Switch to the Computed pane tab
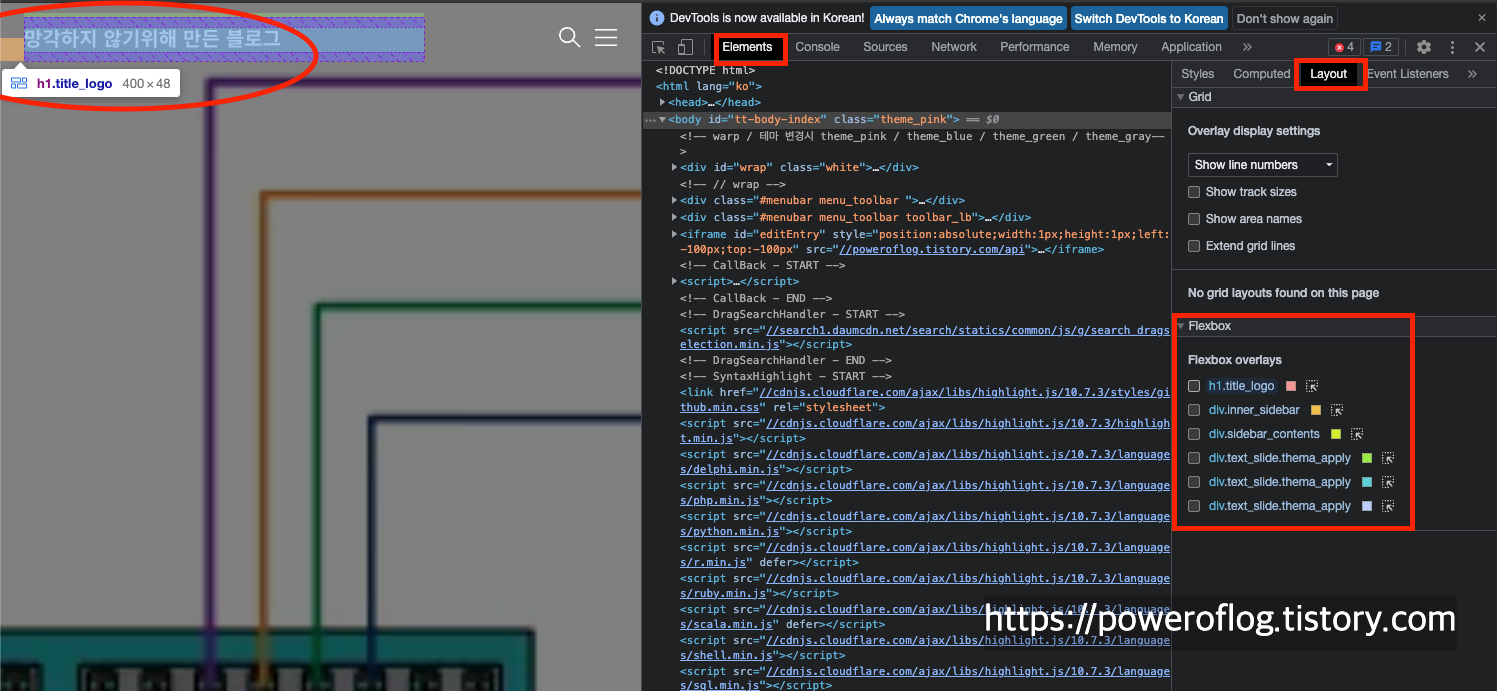Screen dimensions: 1497x691 1262,74
